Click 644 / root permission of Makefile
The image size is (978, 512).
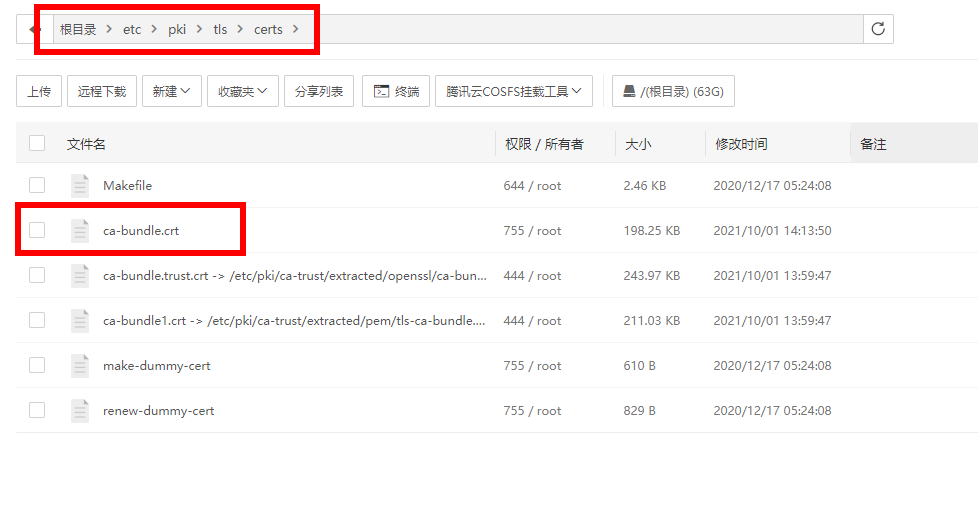533,185
